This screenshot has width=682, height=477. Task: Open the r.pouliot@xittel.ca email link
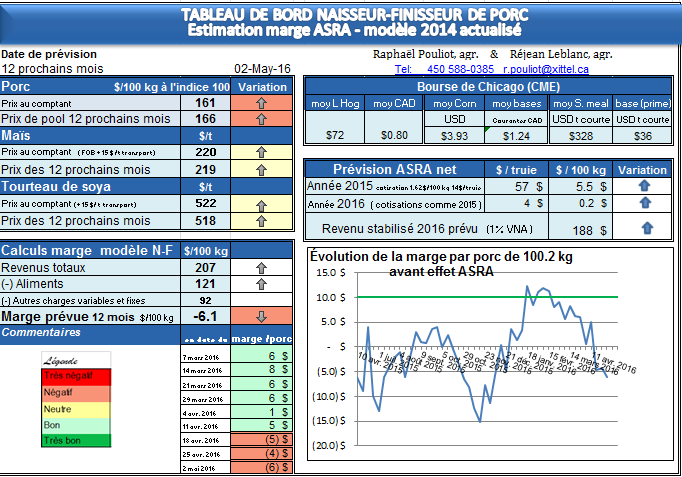pos(545,69)
